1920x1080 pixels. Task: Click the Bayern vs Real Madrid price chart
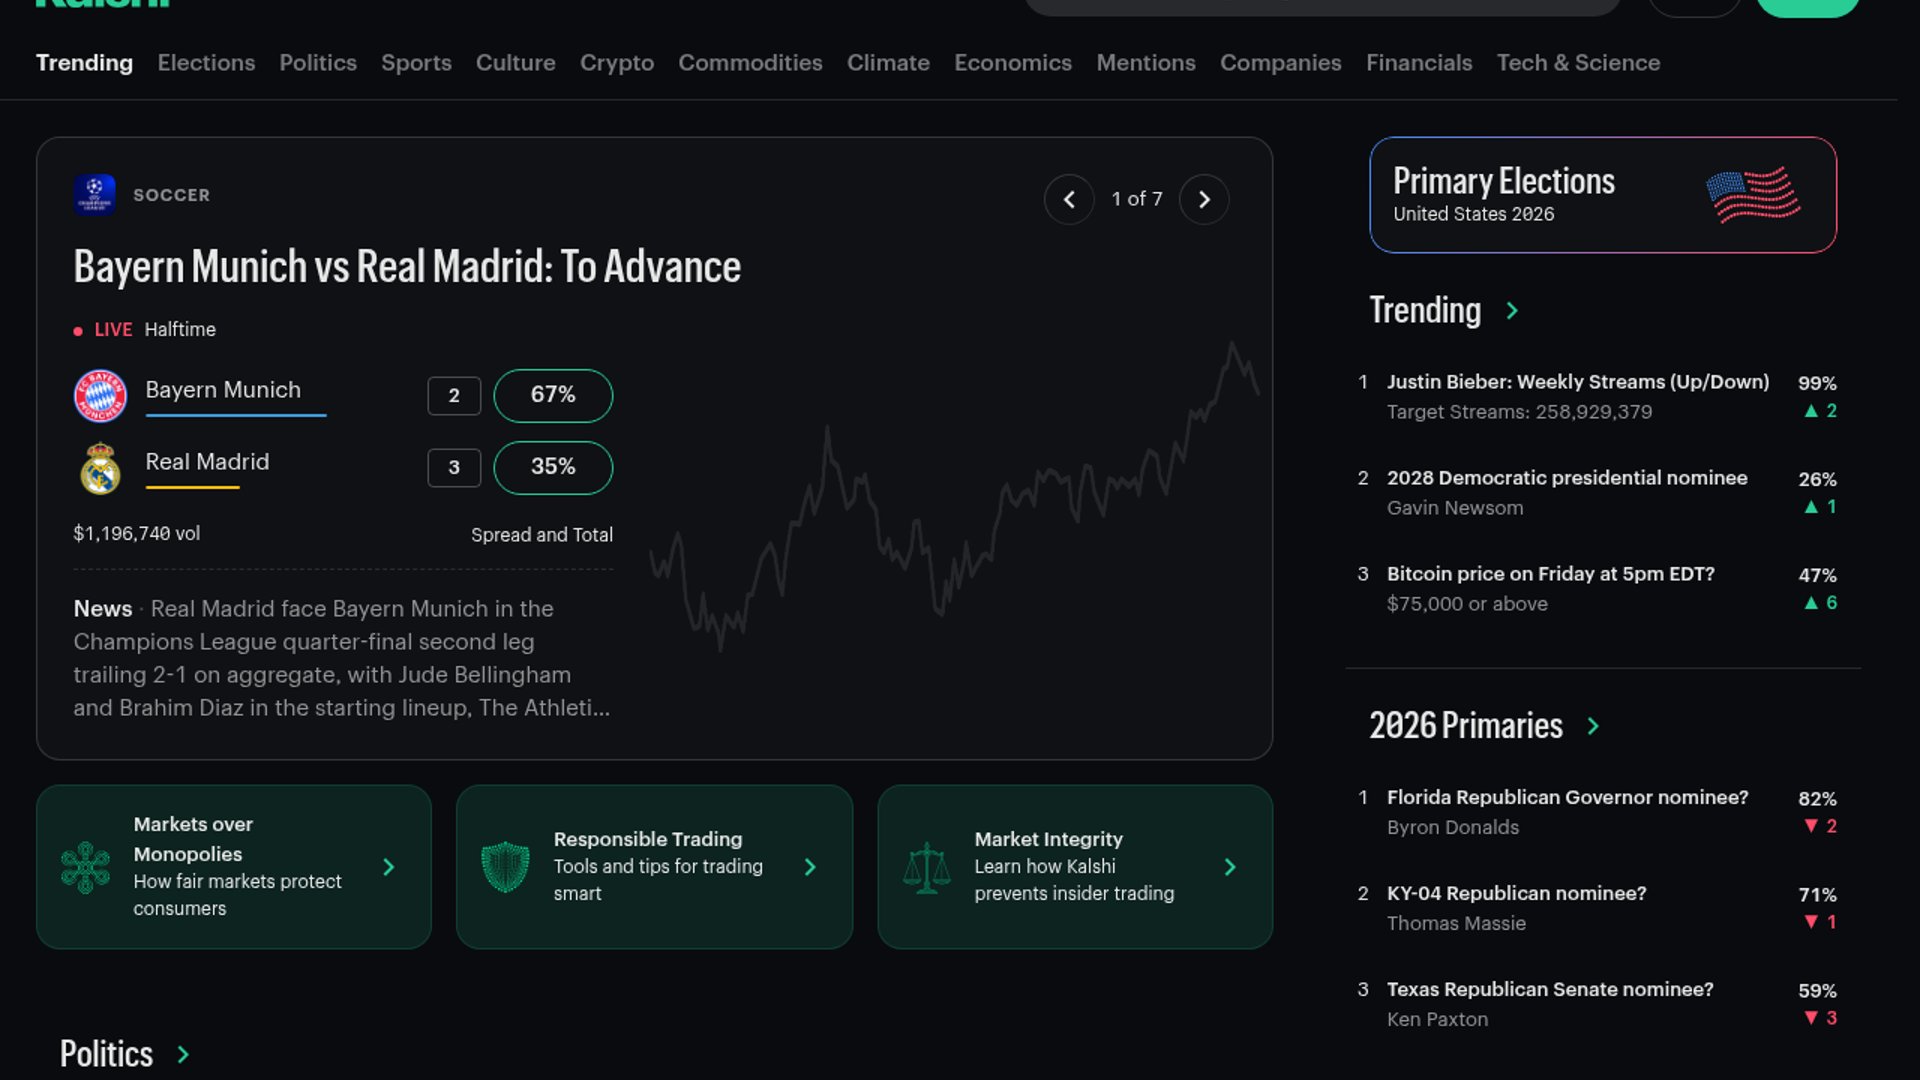tap(950, 500)
